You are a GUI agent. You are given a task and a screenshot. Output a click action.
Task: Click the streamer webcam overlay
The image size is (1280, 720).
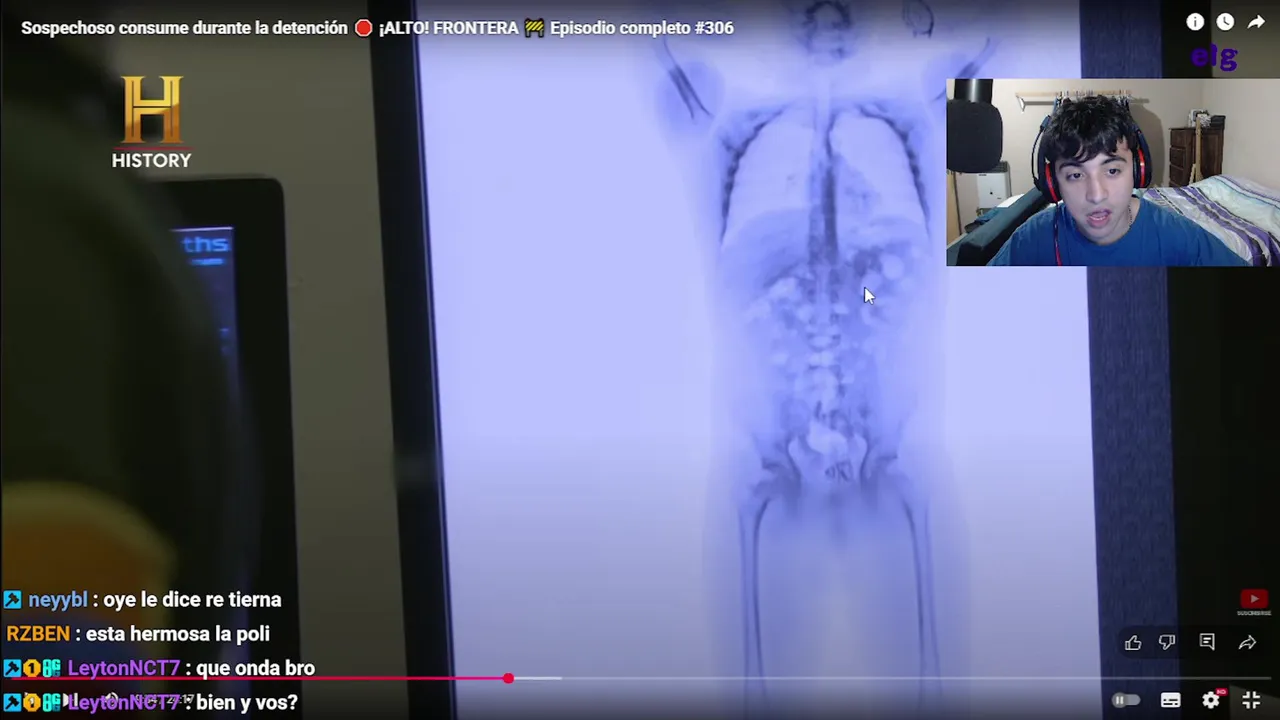pyautogui.click(x=1113, y=172)
